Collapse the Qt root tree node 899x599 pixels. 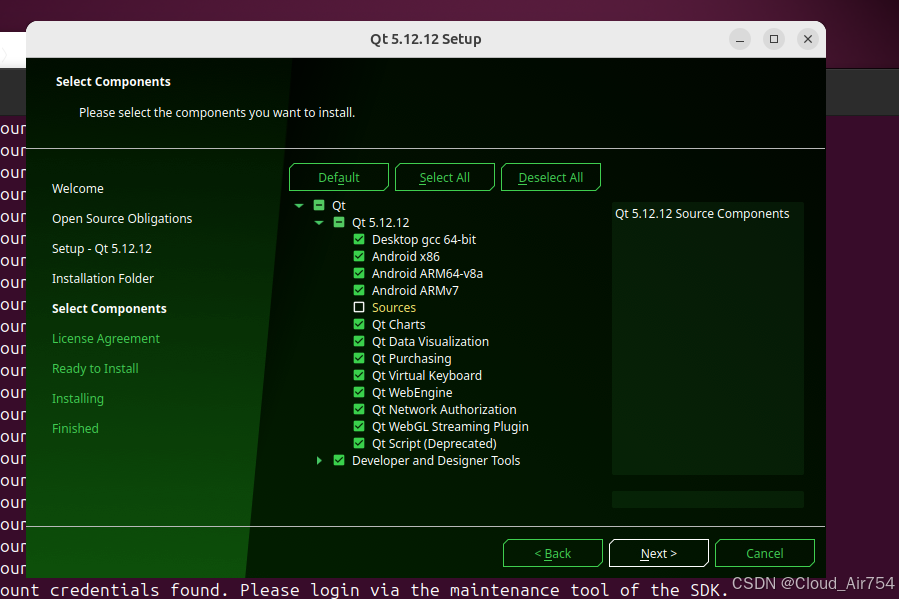click(299, 205)
